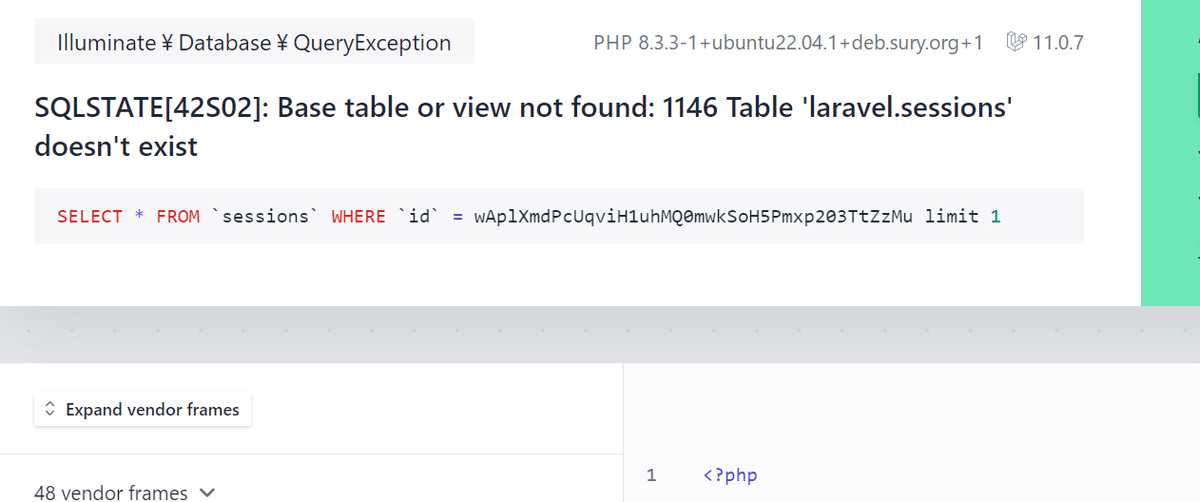Click the Laravel version 11.0.7 text
The height and width of the screenshot is (502, 1200).
1057,43
